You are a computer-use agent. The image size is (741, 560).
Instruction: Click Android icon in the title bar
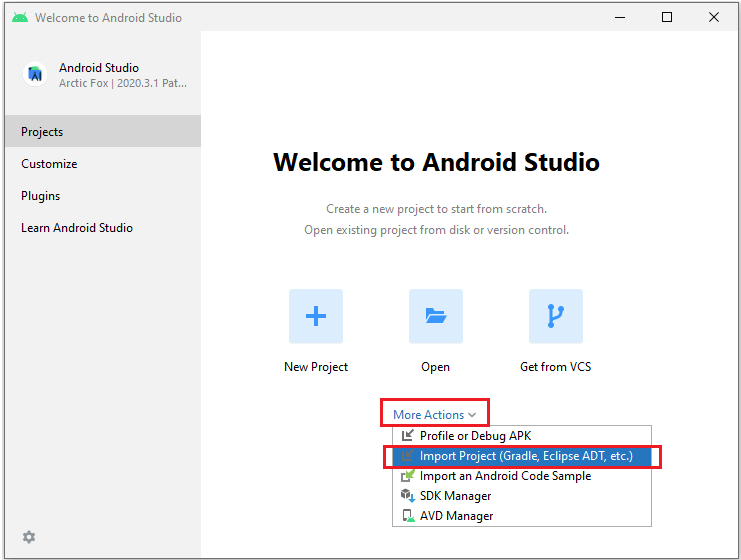coord(20,18)
